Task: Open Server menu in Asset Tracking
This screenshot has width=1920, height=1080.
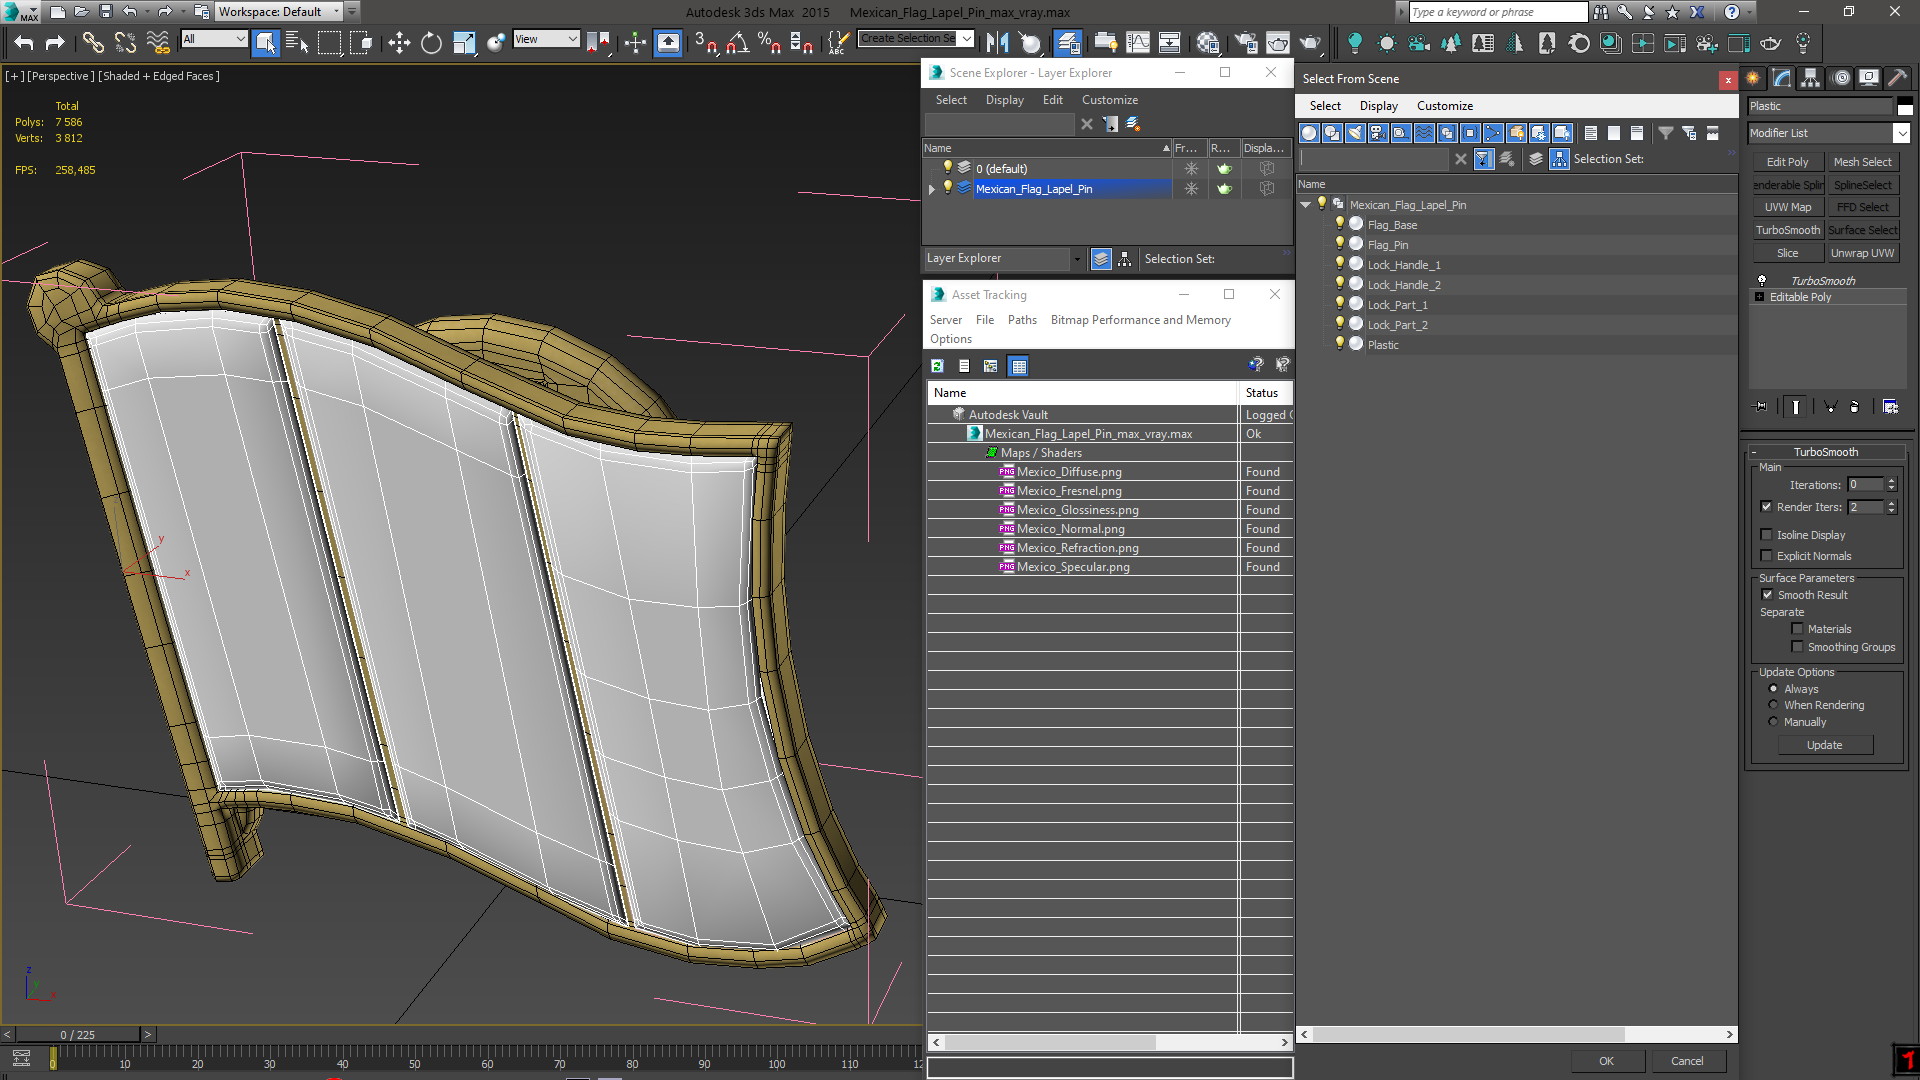Action: [x=946, y=320]
